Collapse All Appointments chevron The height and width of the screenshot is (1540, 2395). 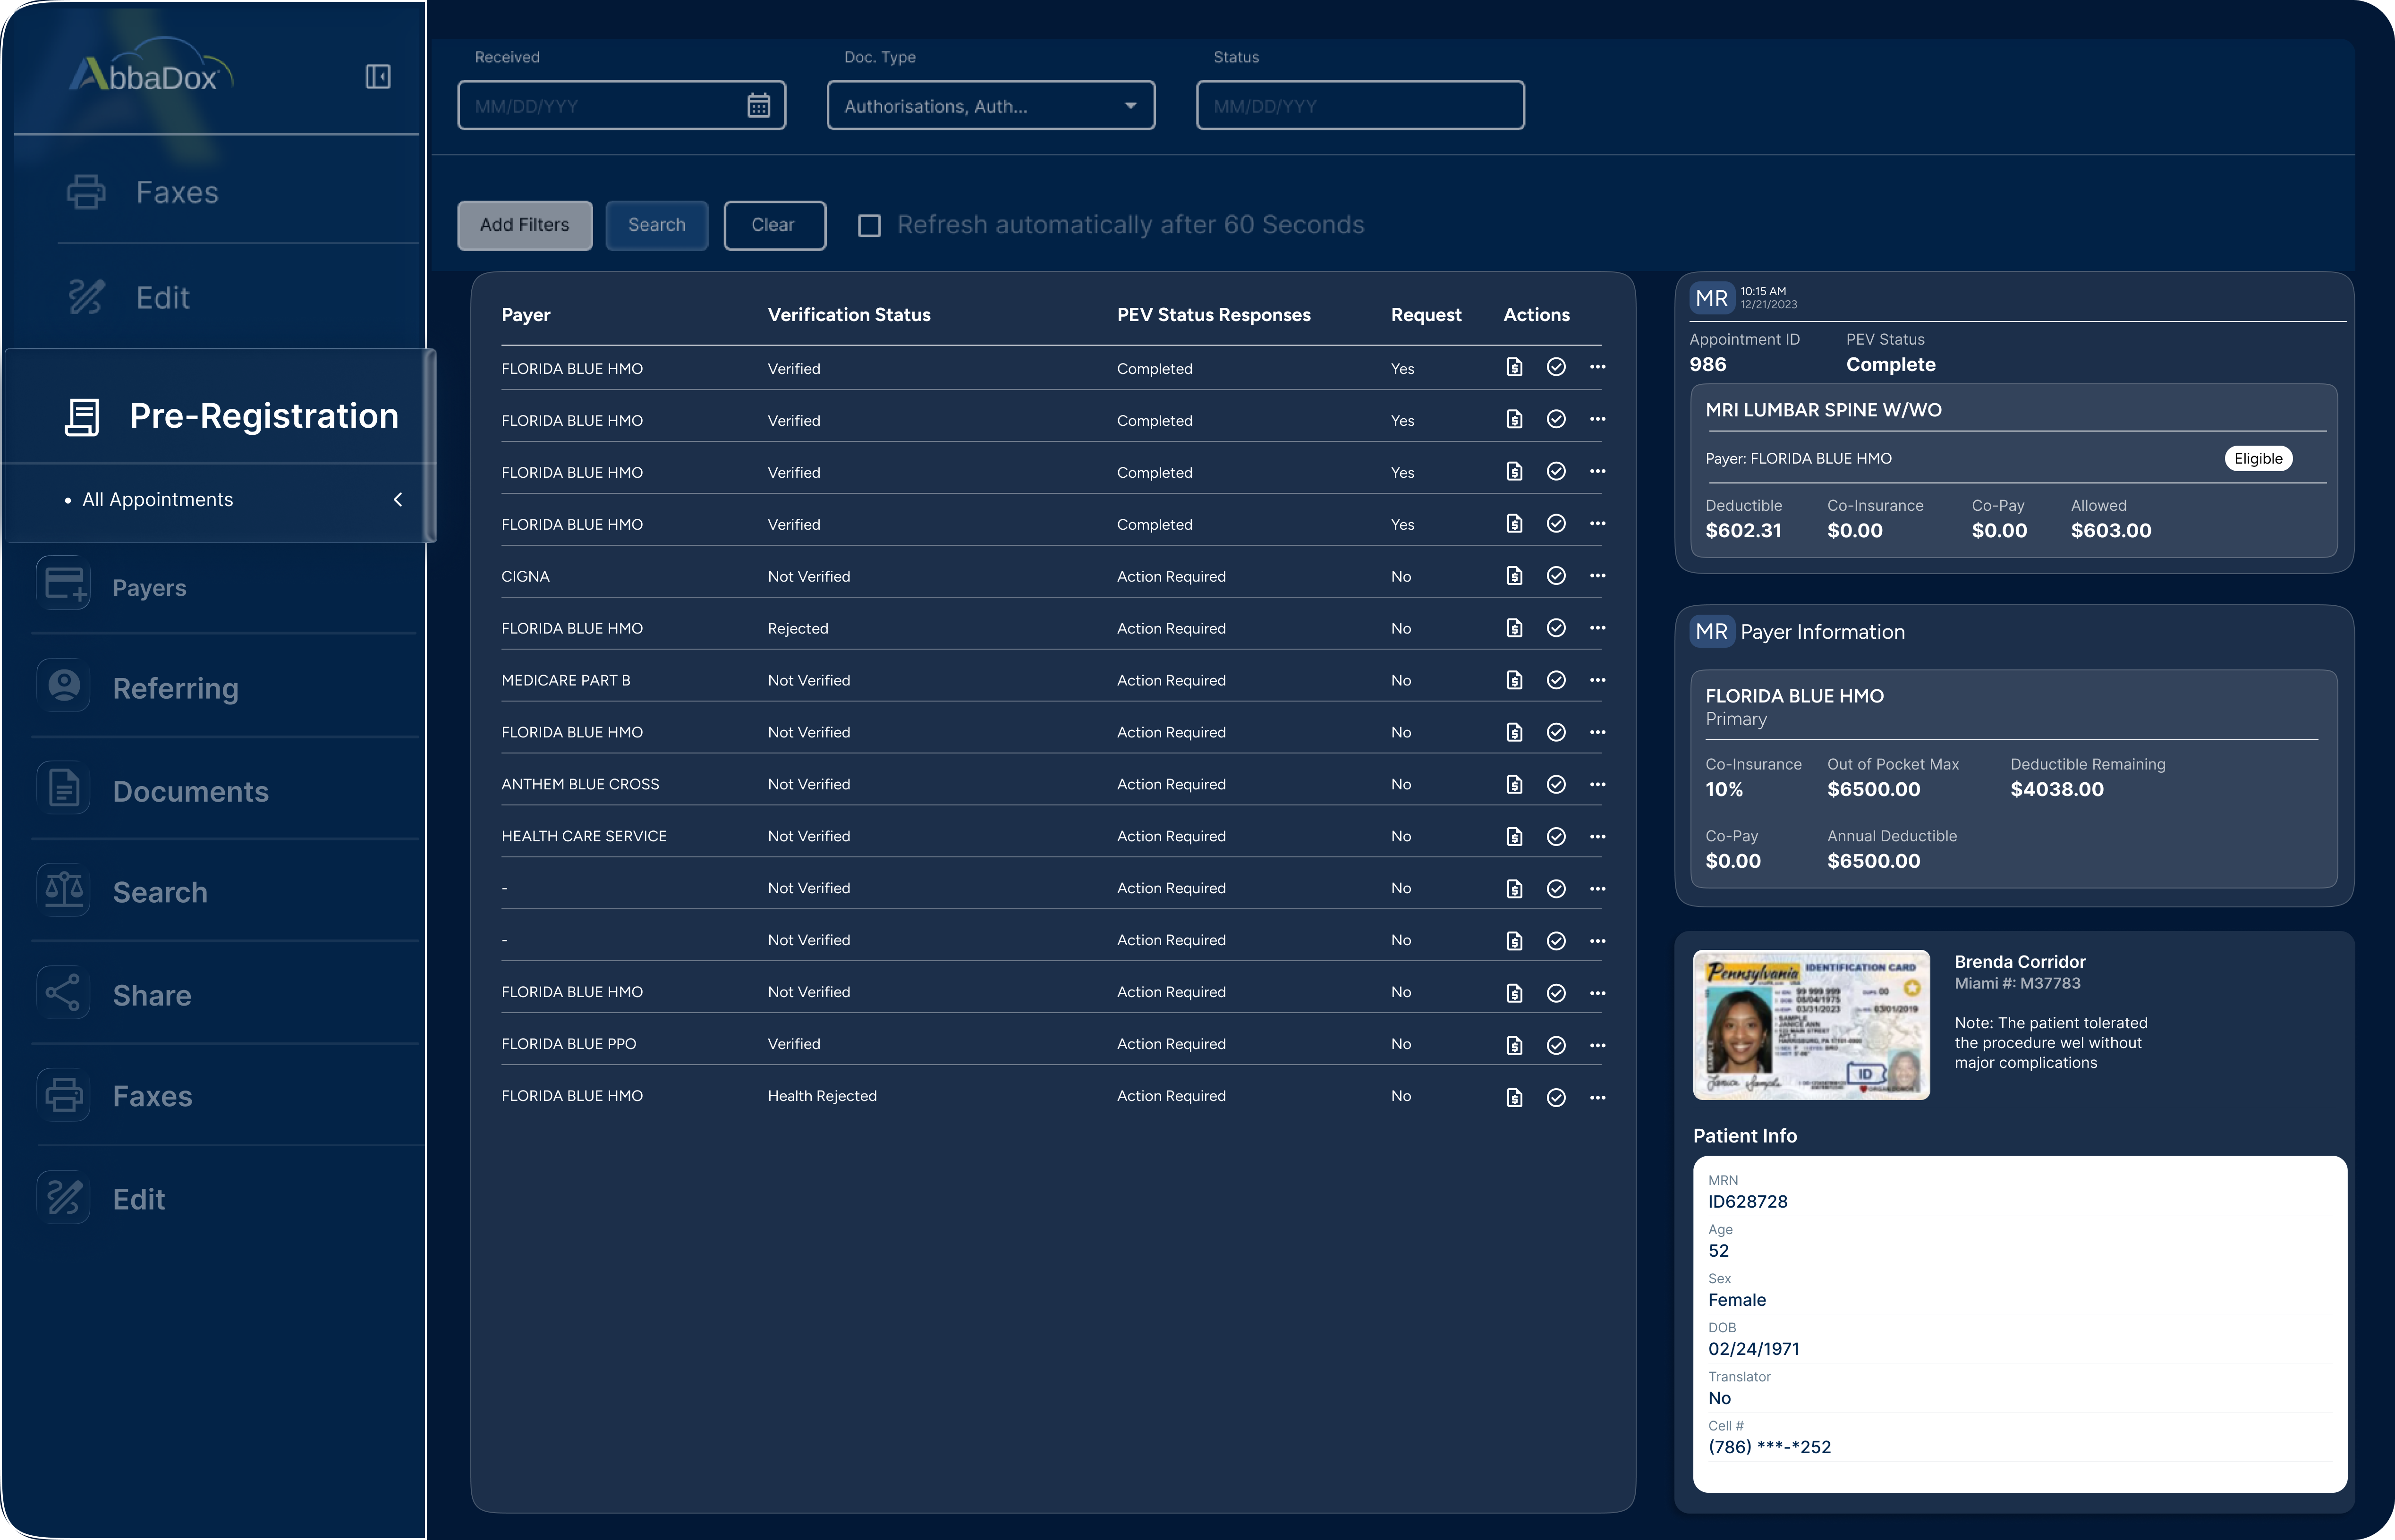tap(398, 499)
